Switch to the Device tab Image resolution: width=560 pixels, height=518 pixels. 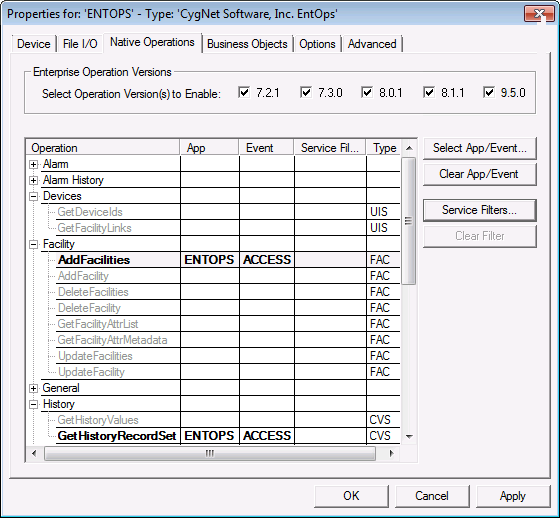[34, 44]
